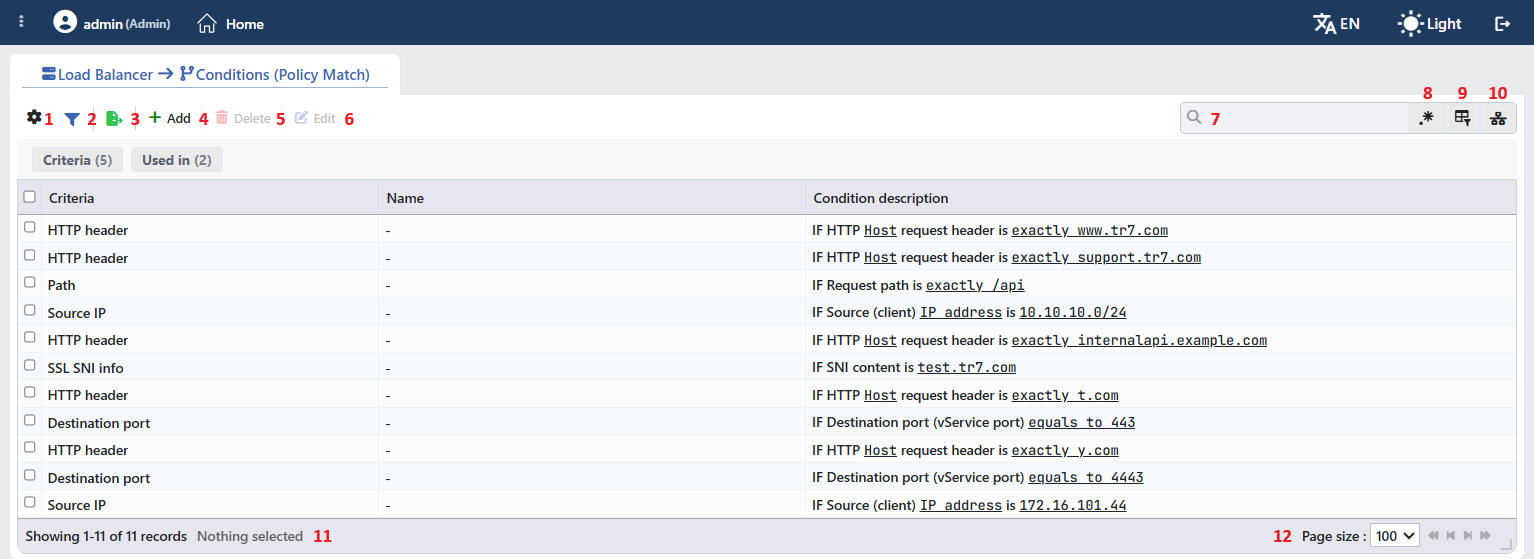Click the network hierarchy view icon
1534x559 pixels.
click(1498, 118)
